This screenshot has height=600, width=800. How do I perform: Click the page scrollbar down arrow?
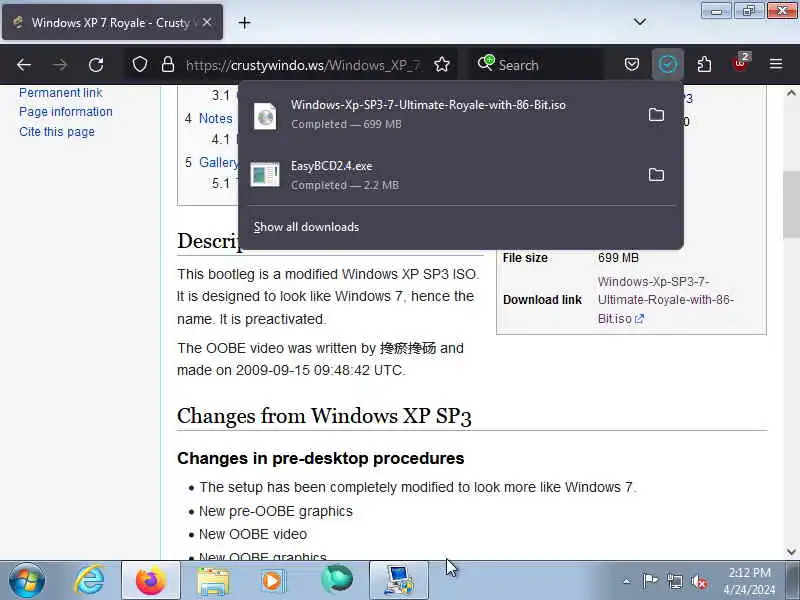coord(791,552)
